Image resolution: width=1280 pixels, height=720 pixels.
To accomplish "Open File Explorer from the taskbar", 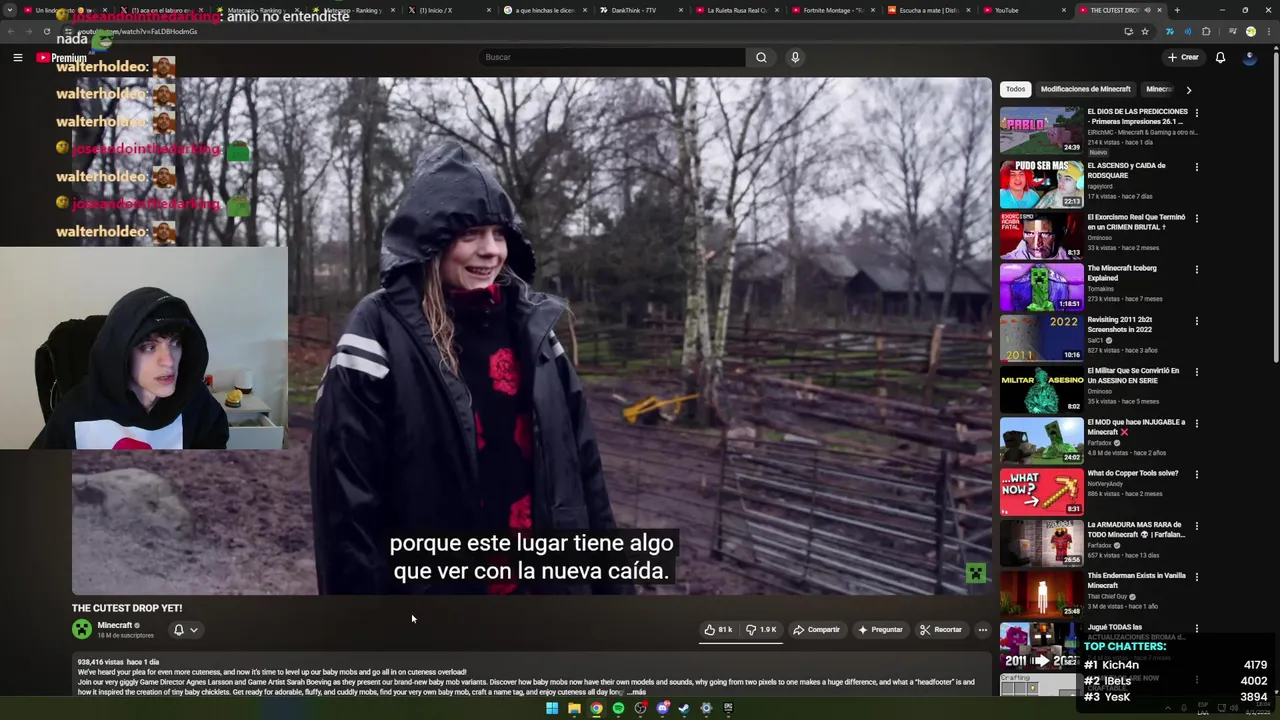I will click(x=574, y=708).
